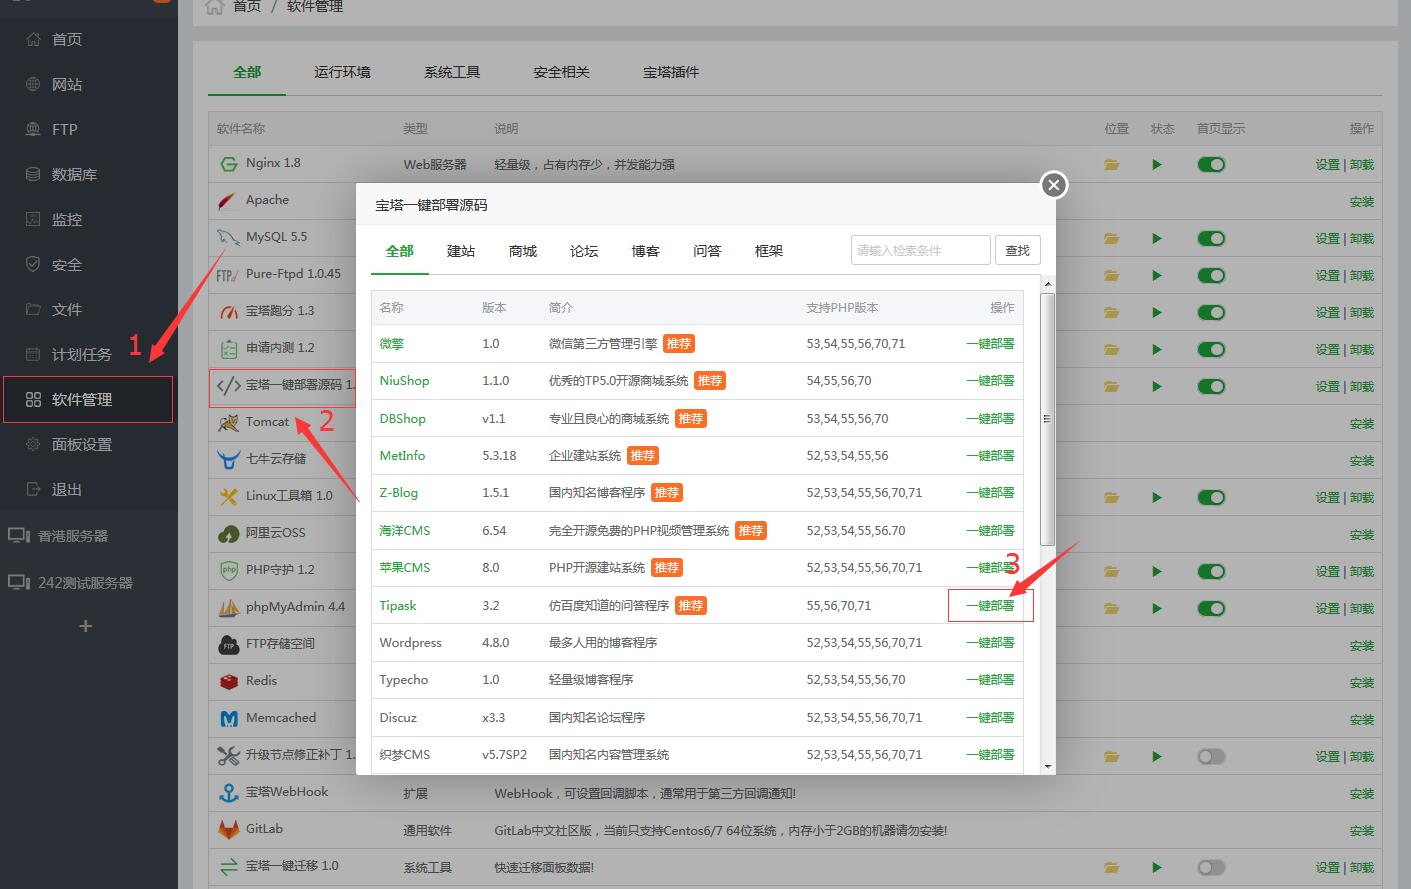Click the Tomcat icon

(x=228, y=422)
